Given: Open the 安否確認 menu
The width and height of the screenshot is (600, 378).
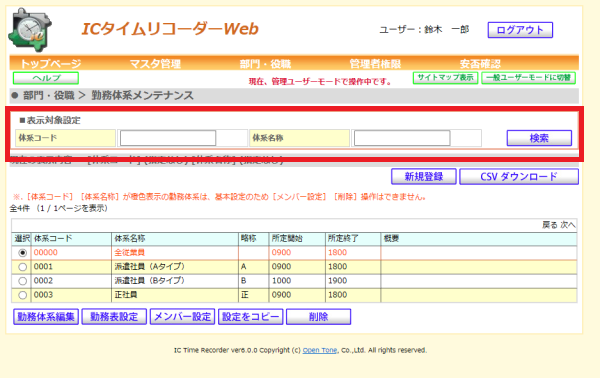Looking at the screenshot, I should point(480,64).
